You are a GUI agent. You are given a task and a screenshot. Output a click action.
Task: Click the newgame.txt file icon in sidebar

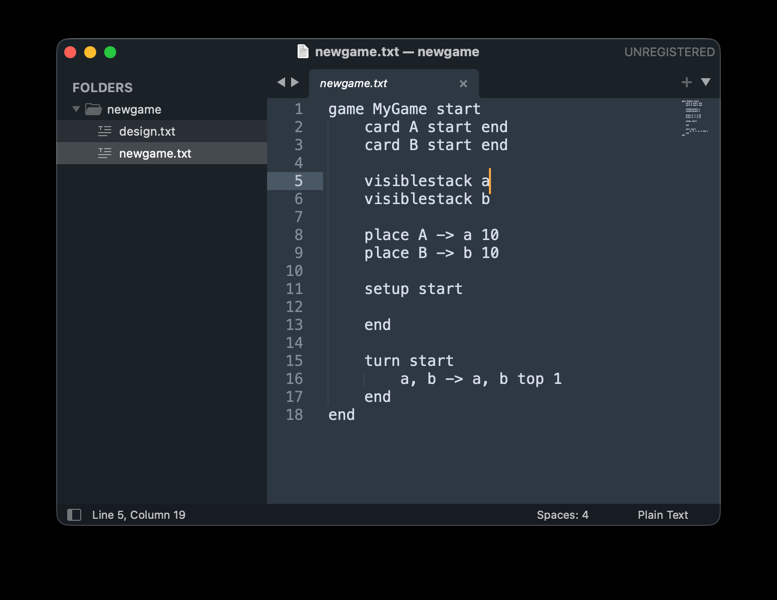pos(105,153)
